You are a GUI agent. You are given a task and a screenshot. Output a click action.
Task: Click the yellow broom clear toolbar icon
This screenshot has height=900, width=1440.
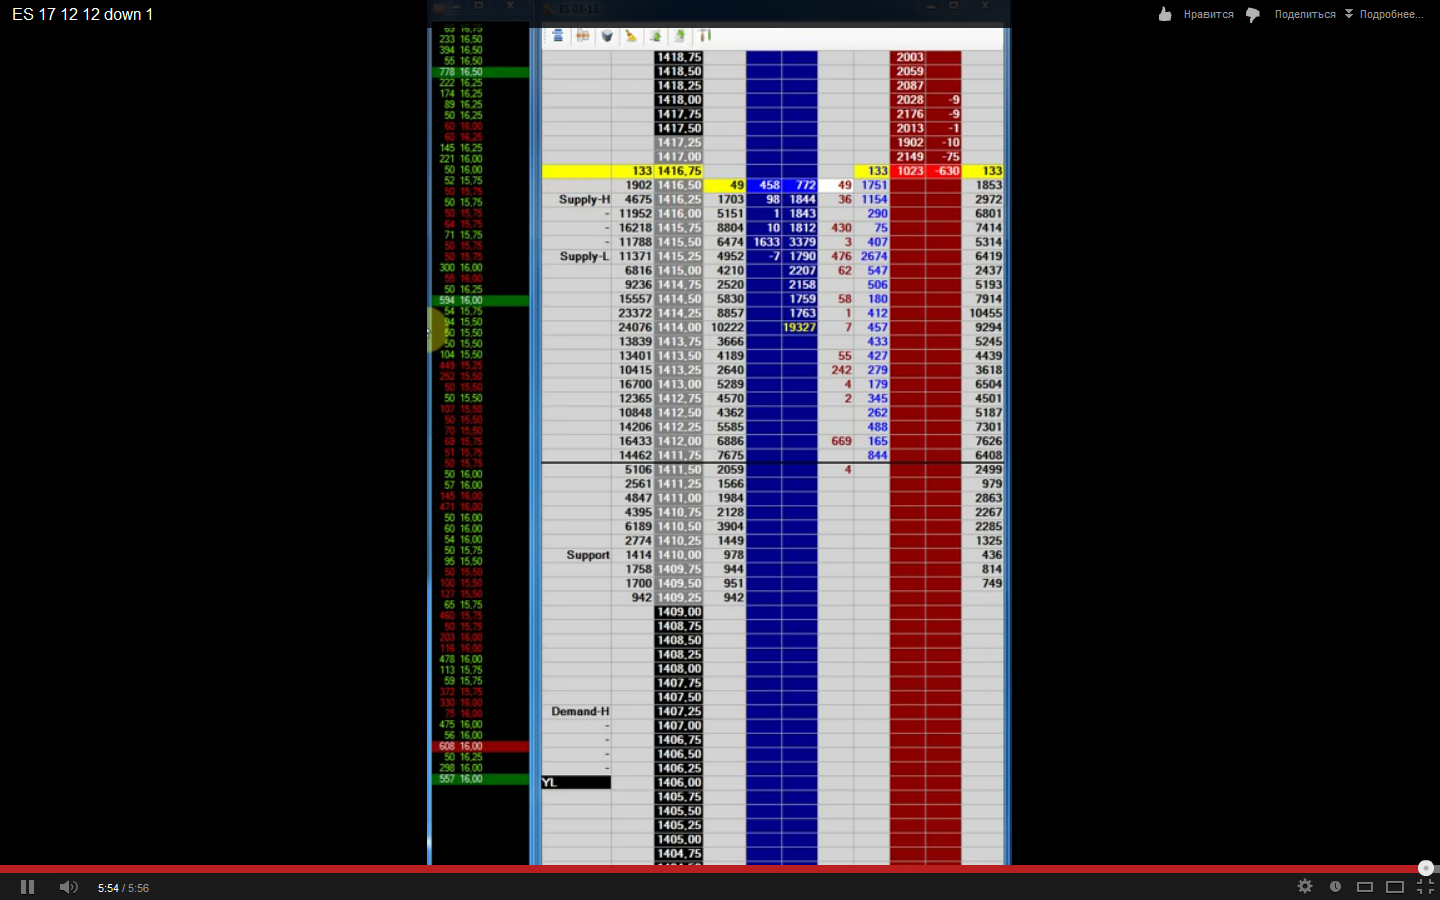click(631, 36)
